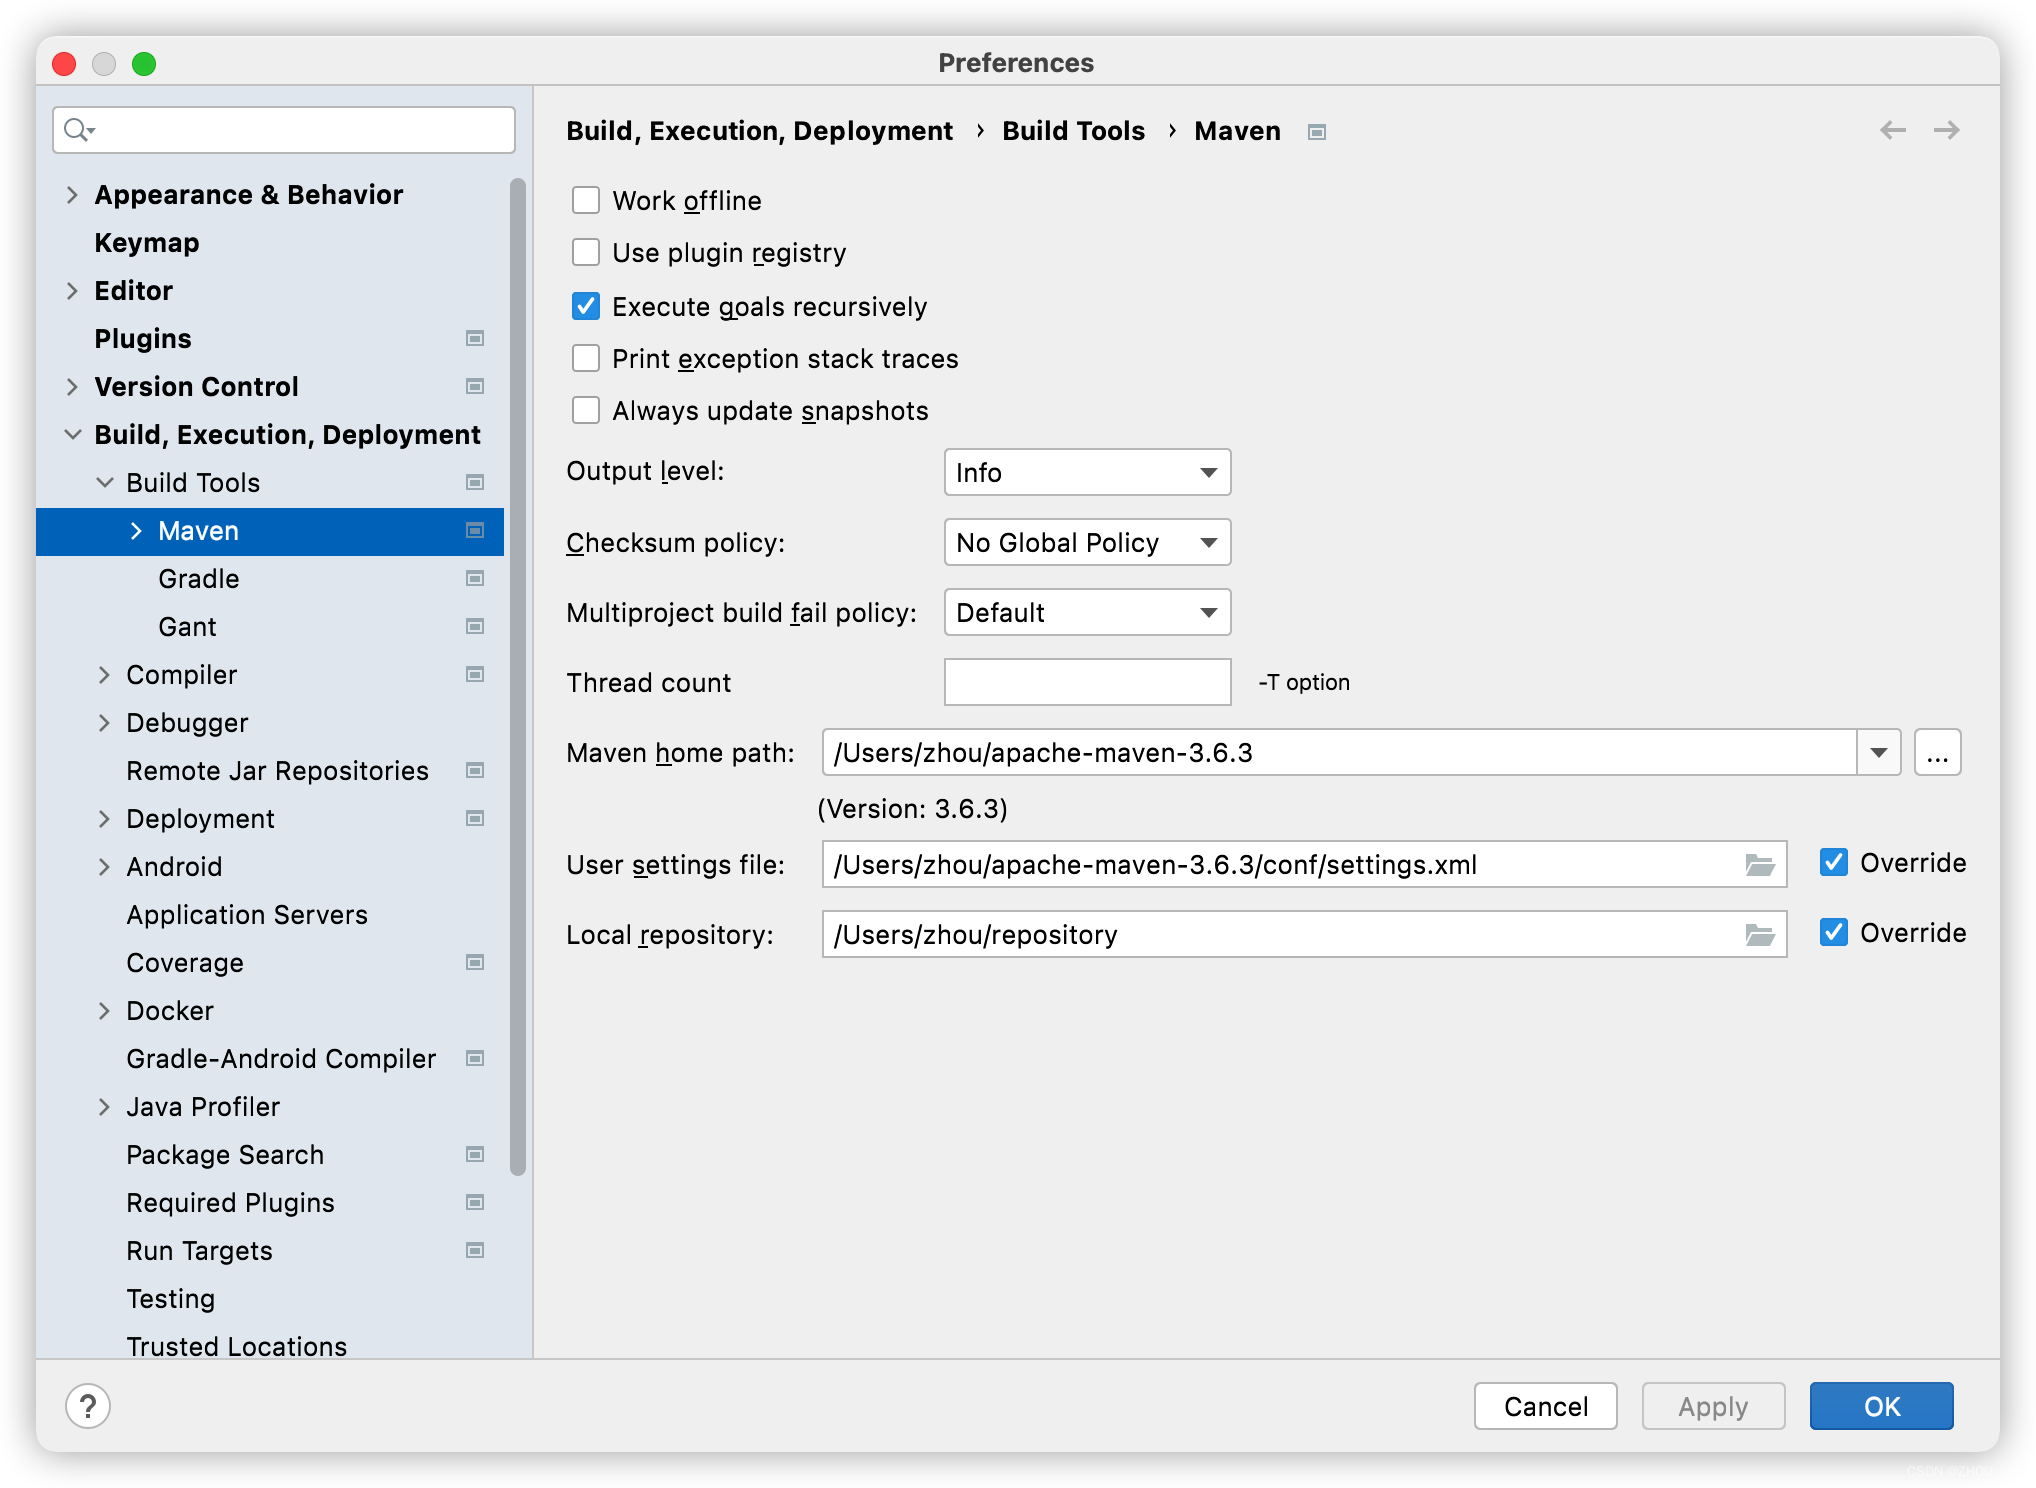Cancel the Preferences dialog
The height and width of the screenshot is (1488, 2036).
[x=1545, y=1406]
